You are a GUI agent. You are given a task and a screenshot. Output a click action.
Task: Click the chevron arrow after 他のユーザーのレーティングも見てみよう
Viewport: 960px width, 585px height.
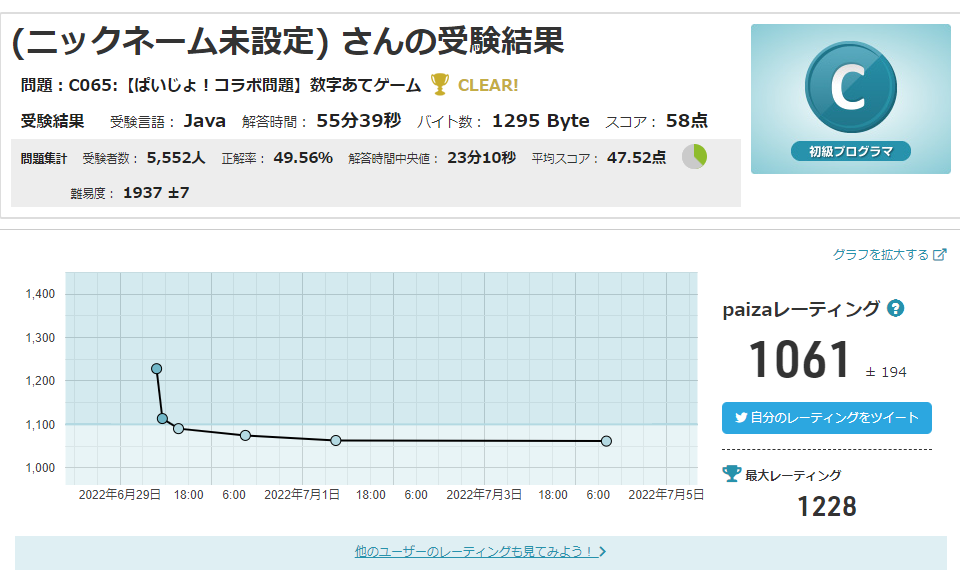[602, 551]
